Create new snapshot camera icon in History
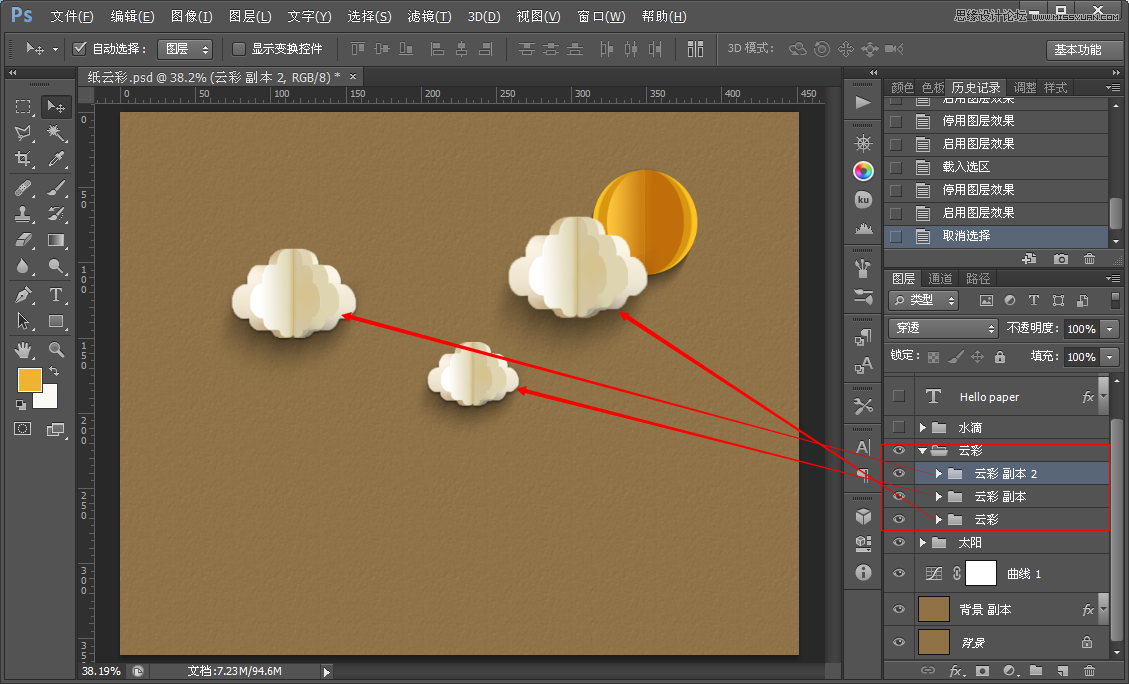 coord(1061,258)
